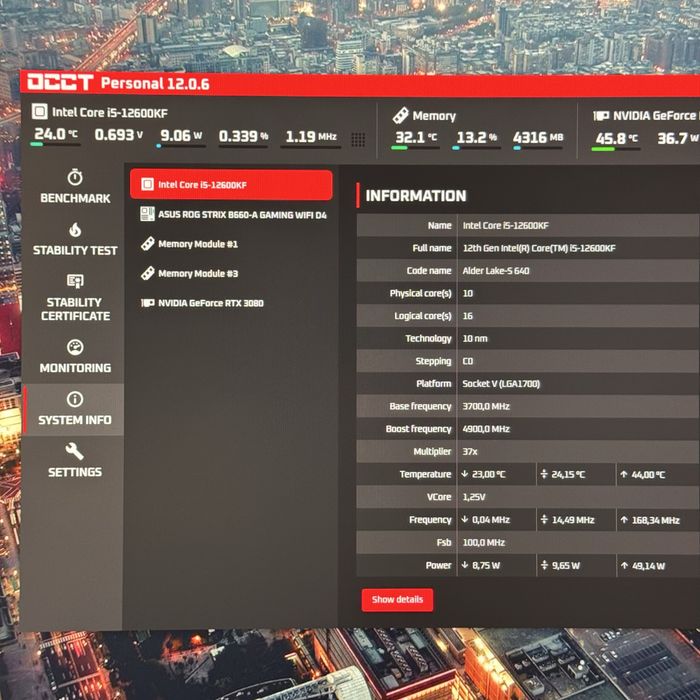700x700 pixels.
Task: Click CPU icon in Intel Core list row
Action: pyautogui.click(x=147, y=184)
